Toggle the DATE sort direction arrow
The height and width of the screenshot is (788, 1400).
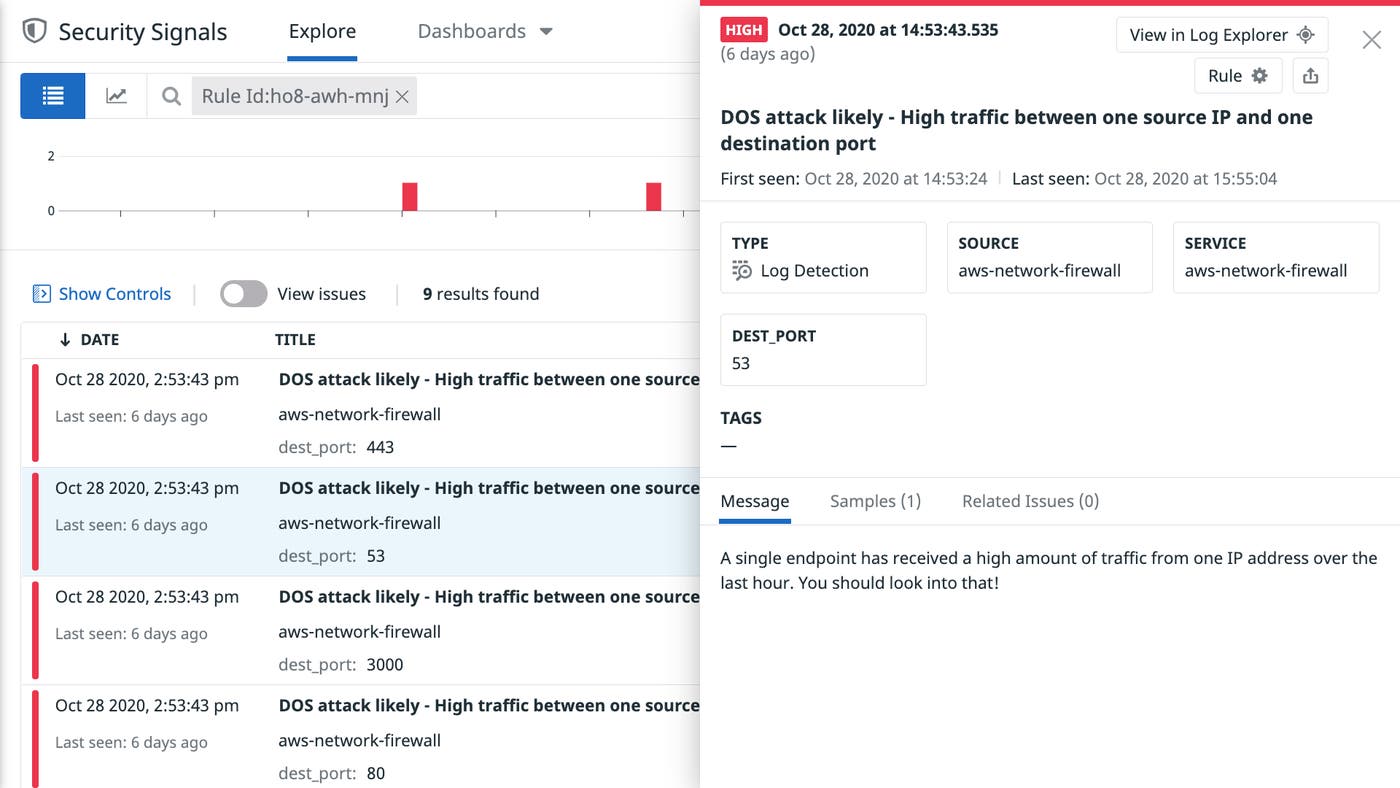(x=63, y=339)
